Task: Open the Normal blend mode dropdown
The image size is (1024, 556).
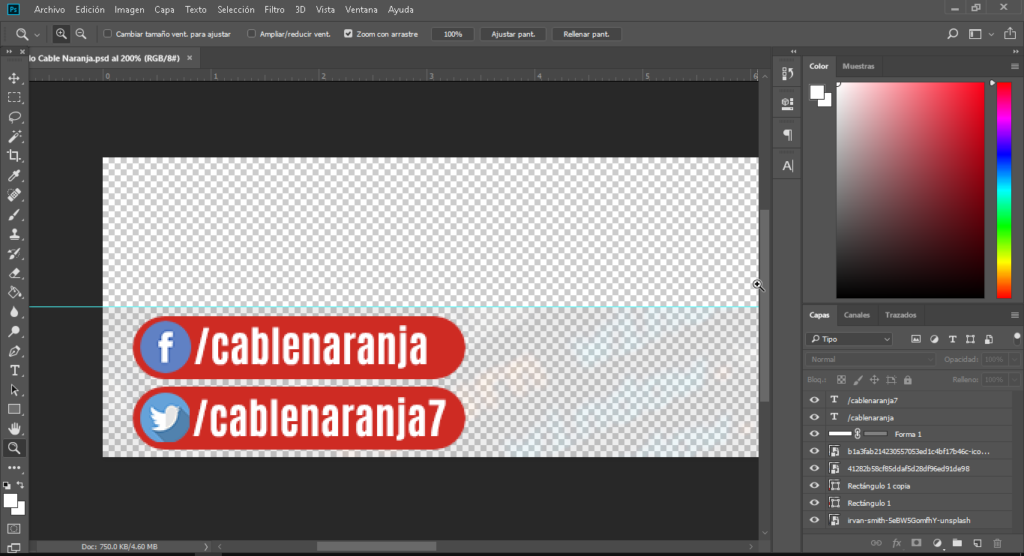Action: pyautogui.click(x=871, y=359)
